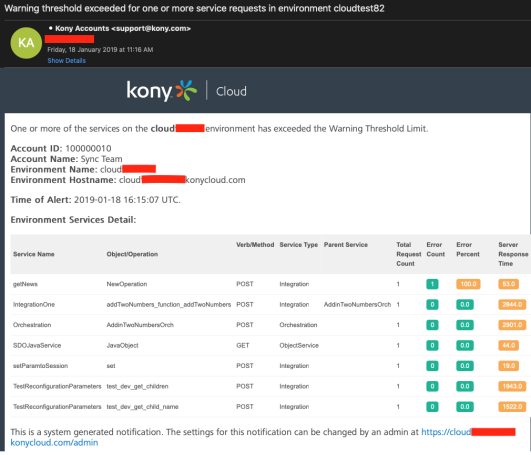Click sender name Kony Accounts
Viewport: 531px width, 455px height.
pyautogui.click(x=82, y=28)
